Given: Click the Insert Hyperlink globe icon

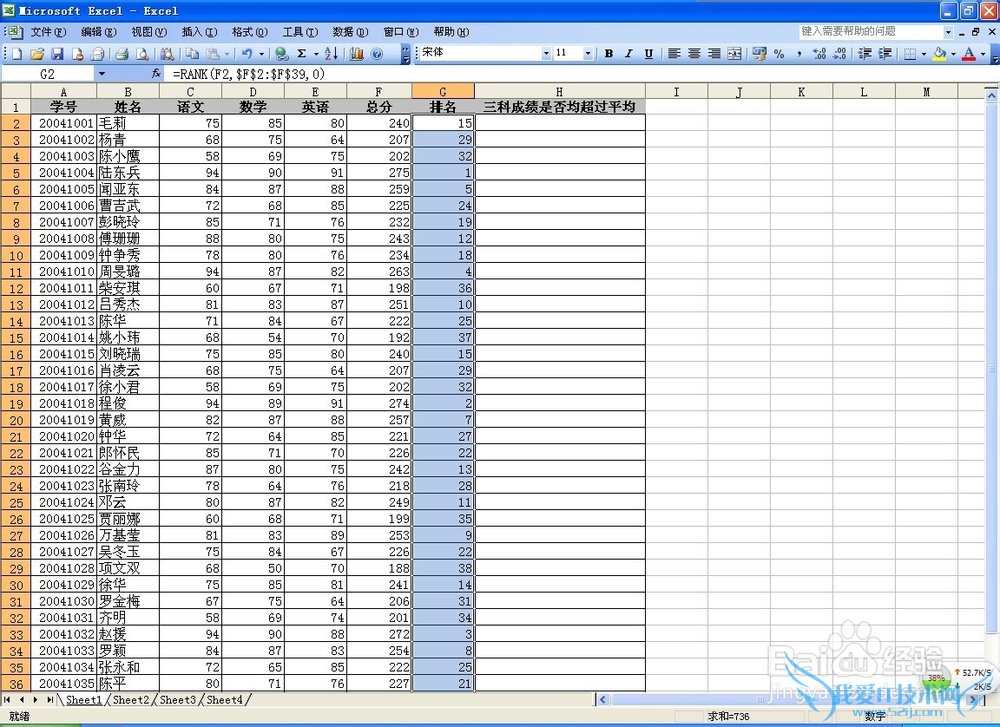Looking at the screenshot, I should [x=281, y=54].
